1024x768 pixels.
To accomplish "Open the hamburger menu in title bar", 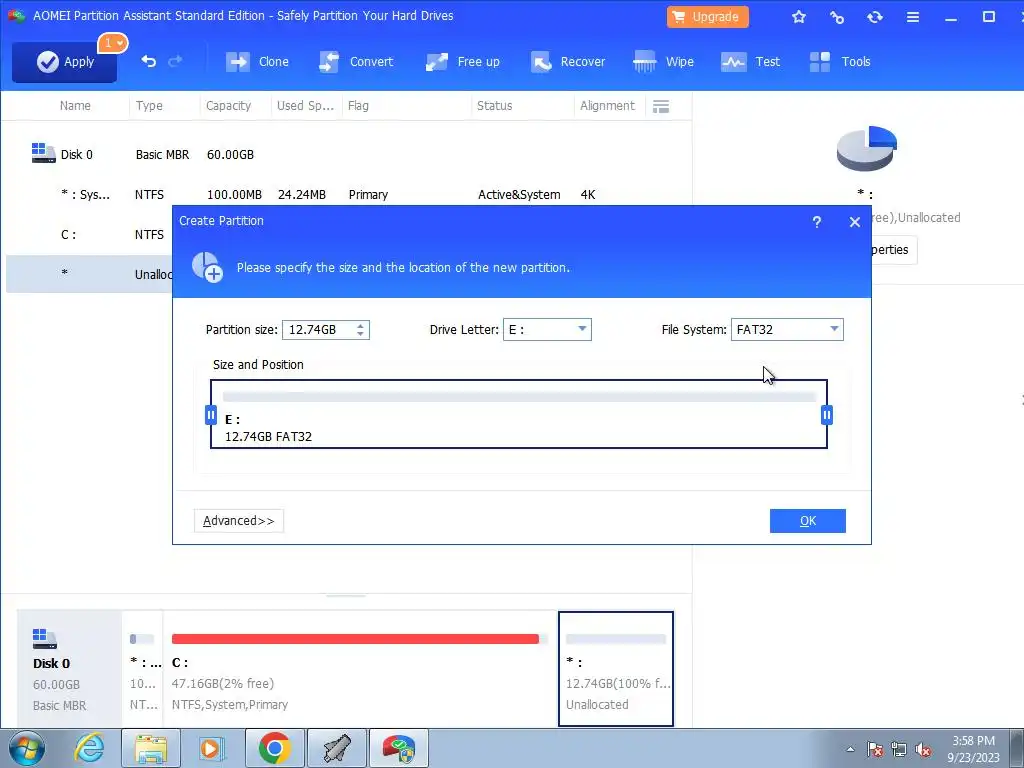I will point(913,17).
